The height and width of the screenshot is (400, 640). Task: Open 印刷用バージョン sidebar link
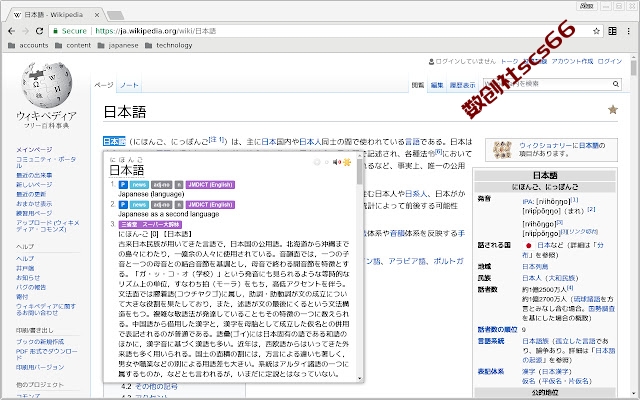(40, 367)
